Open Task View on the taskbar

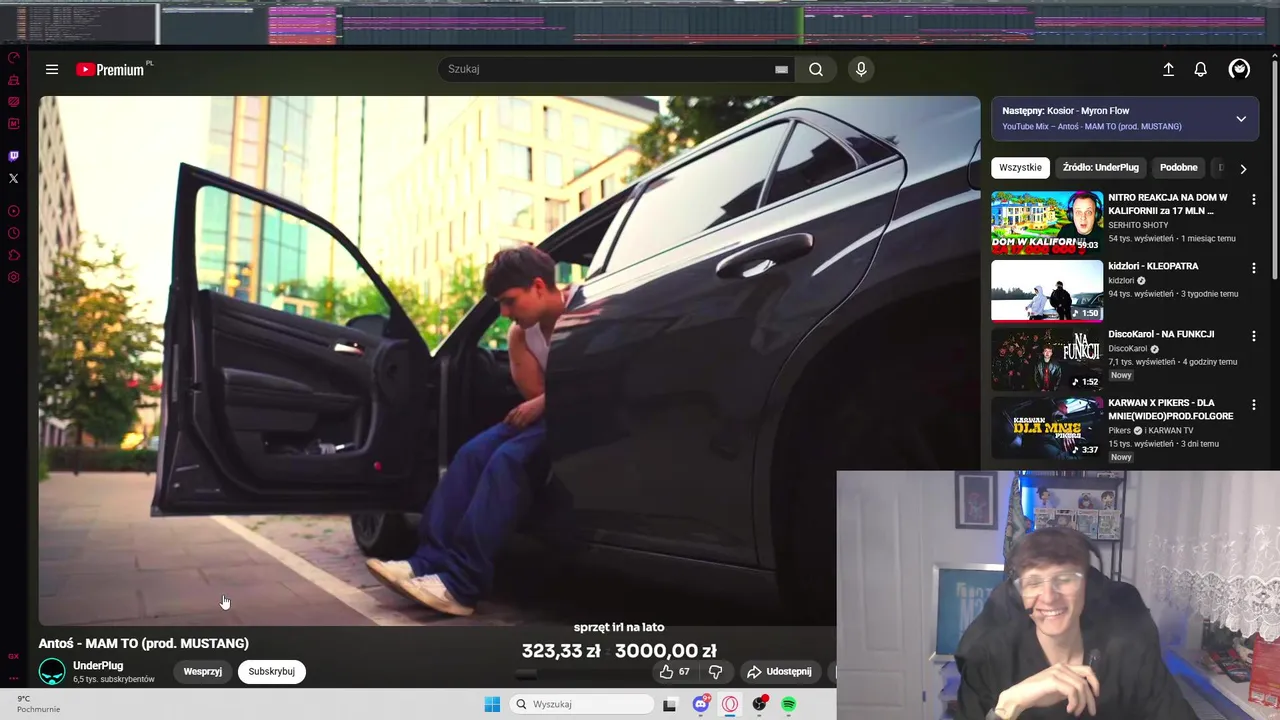(669, 705)
